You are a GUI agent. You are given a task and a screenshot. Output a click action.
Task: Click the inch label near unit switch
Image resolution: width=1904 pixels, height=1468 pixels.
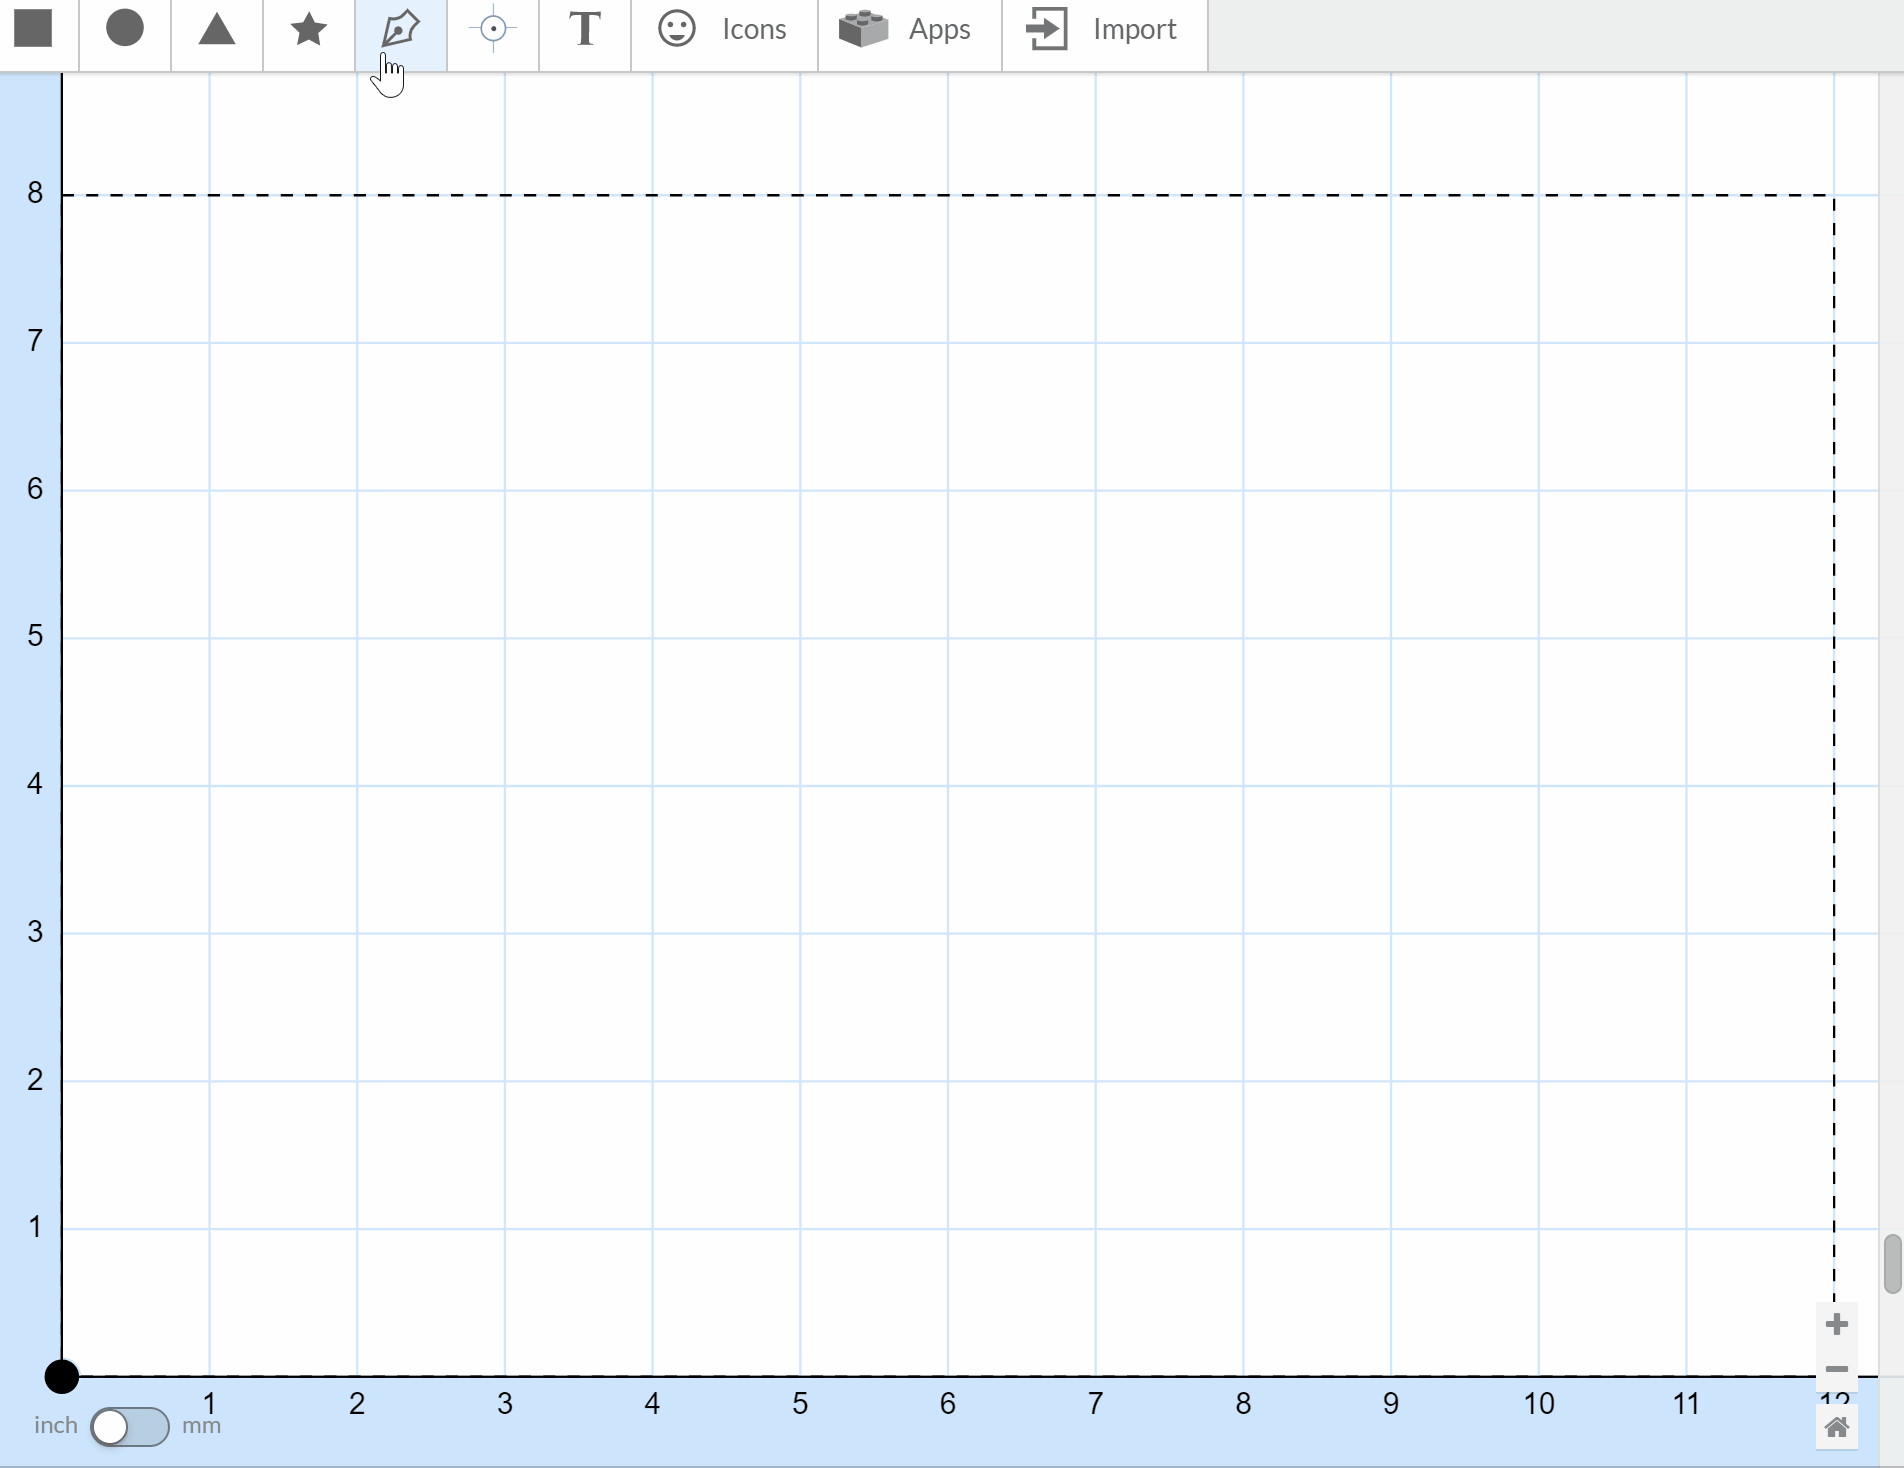[x=55, y=1426]
